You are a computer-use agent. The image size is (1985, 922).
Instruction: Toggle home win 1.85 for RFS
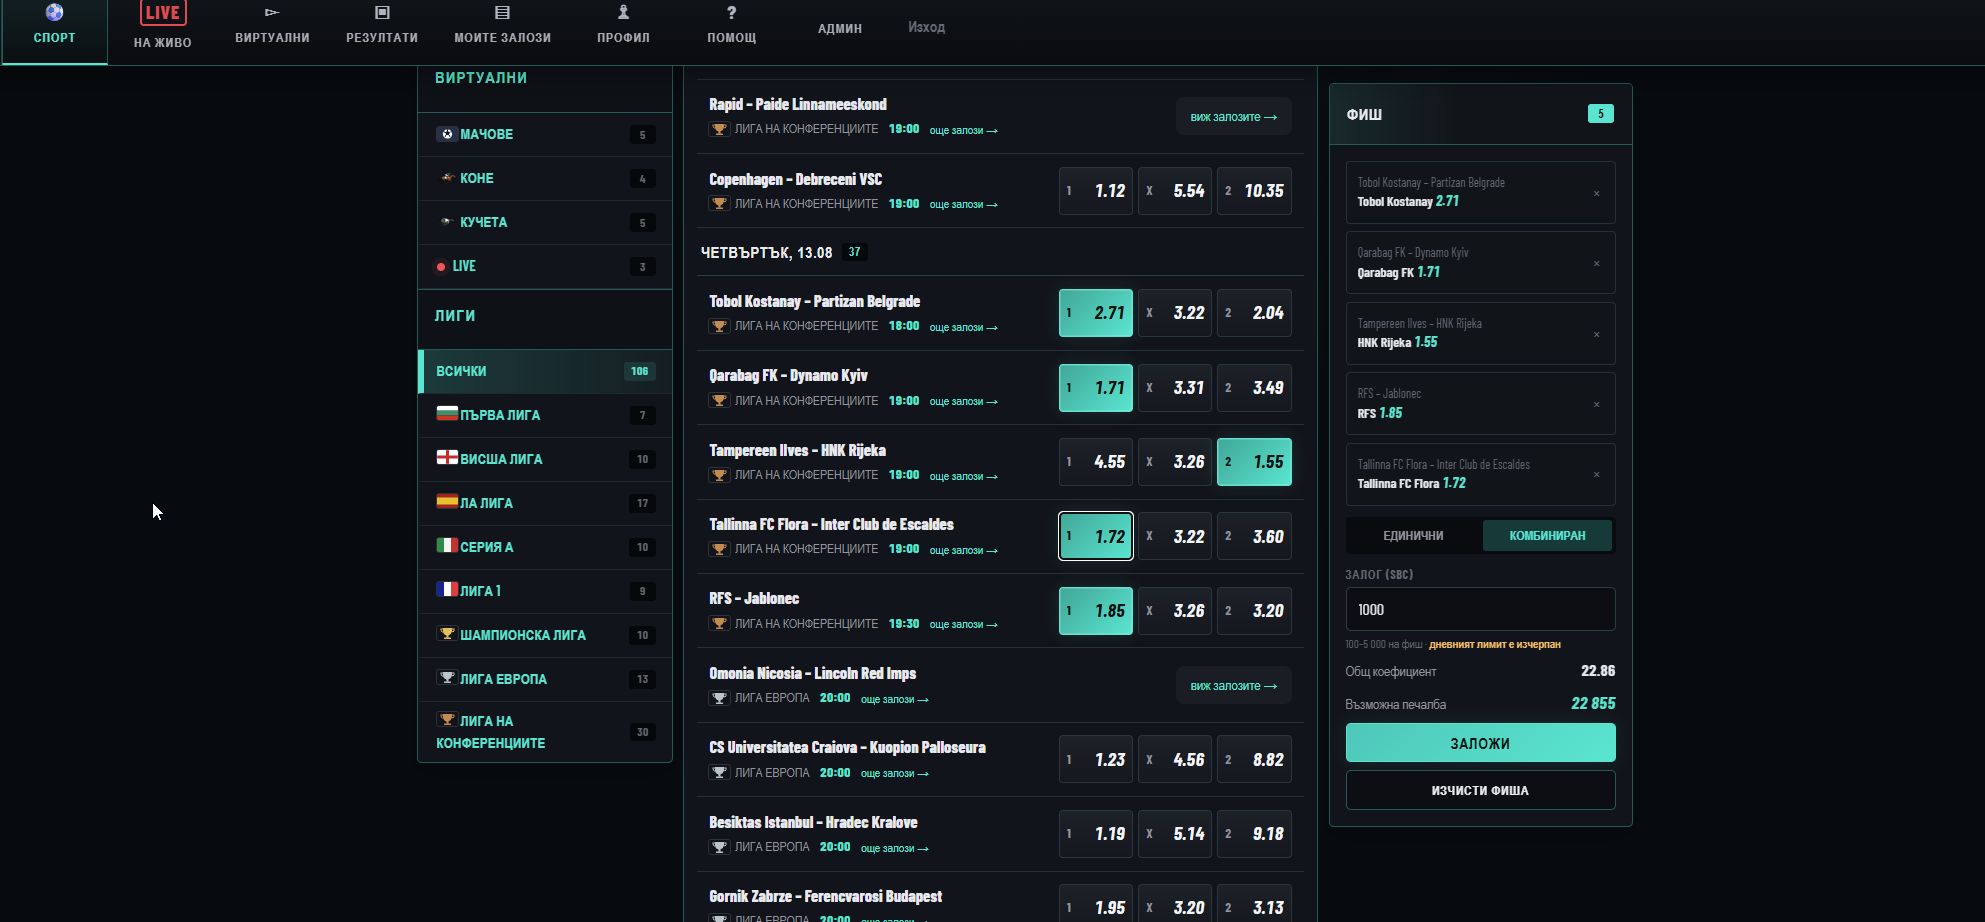1096,611
